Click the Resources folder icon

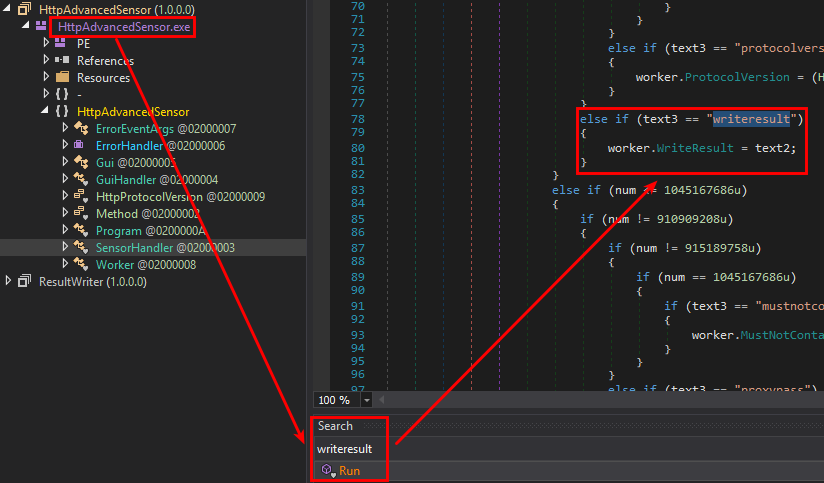pyautogui.click(x=62, y=78)
